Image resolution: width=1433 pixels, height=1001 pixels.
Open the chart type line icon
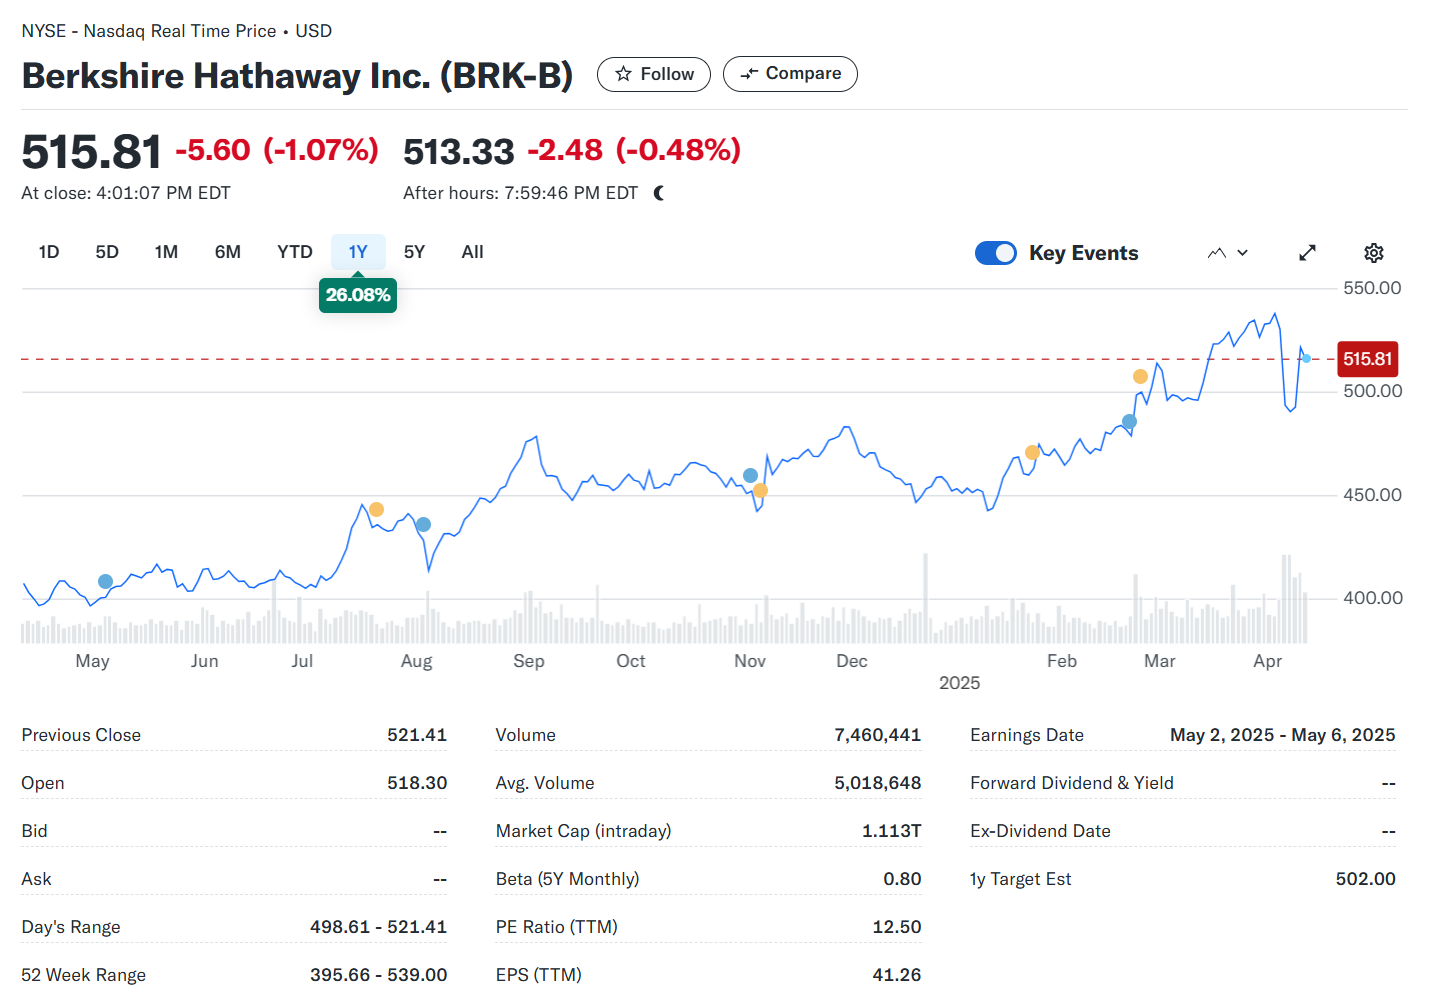tap(1216, 253)
